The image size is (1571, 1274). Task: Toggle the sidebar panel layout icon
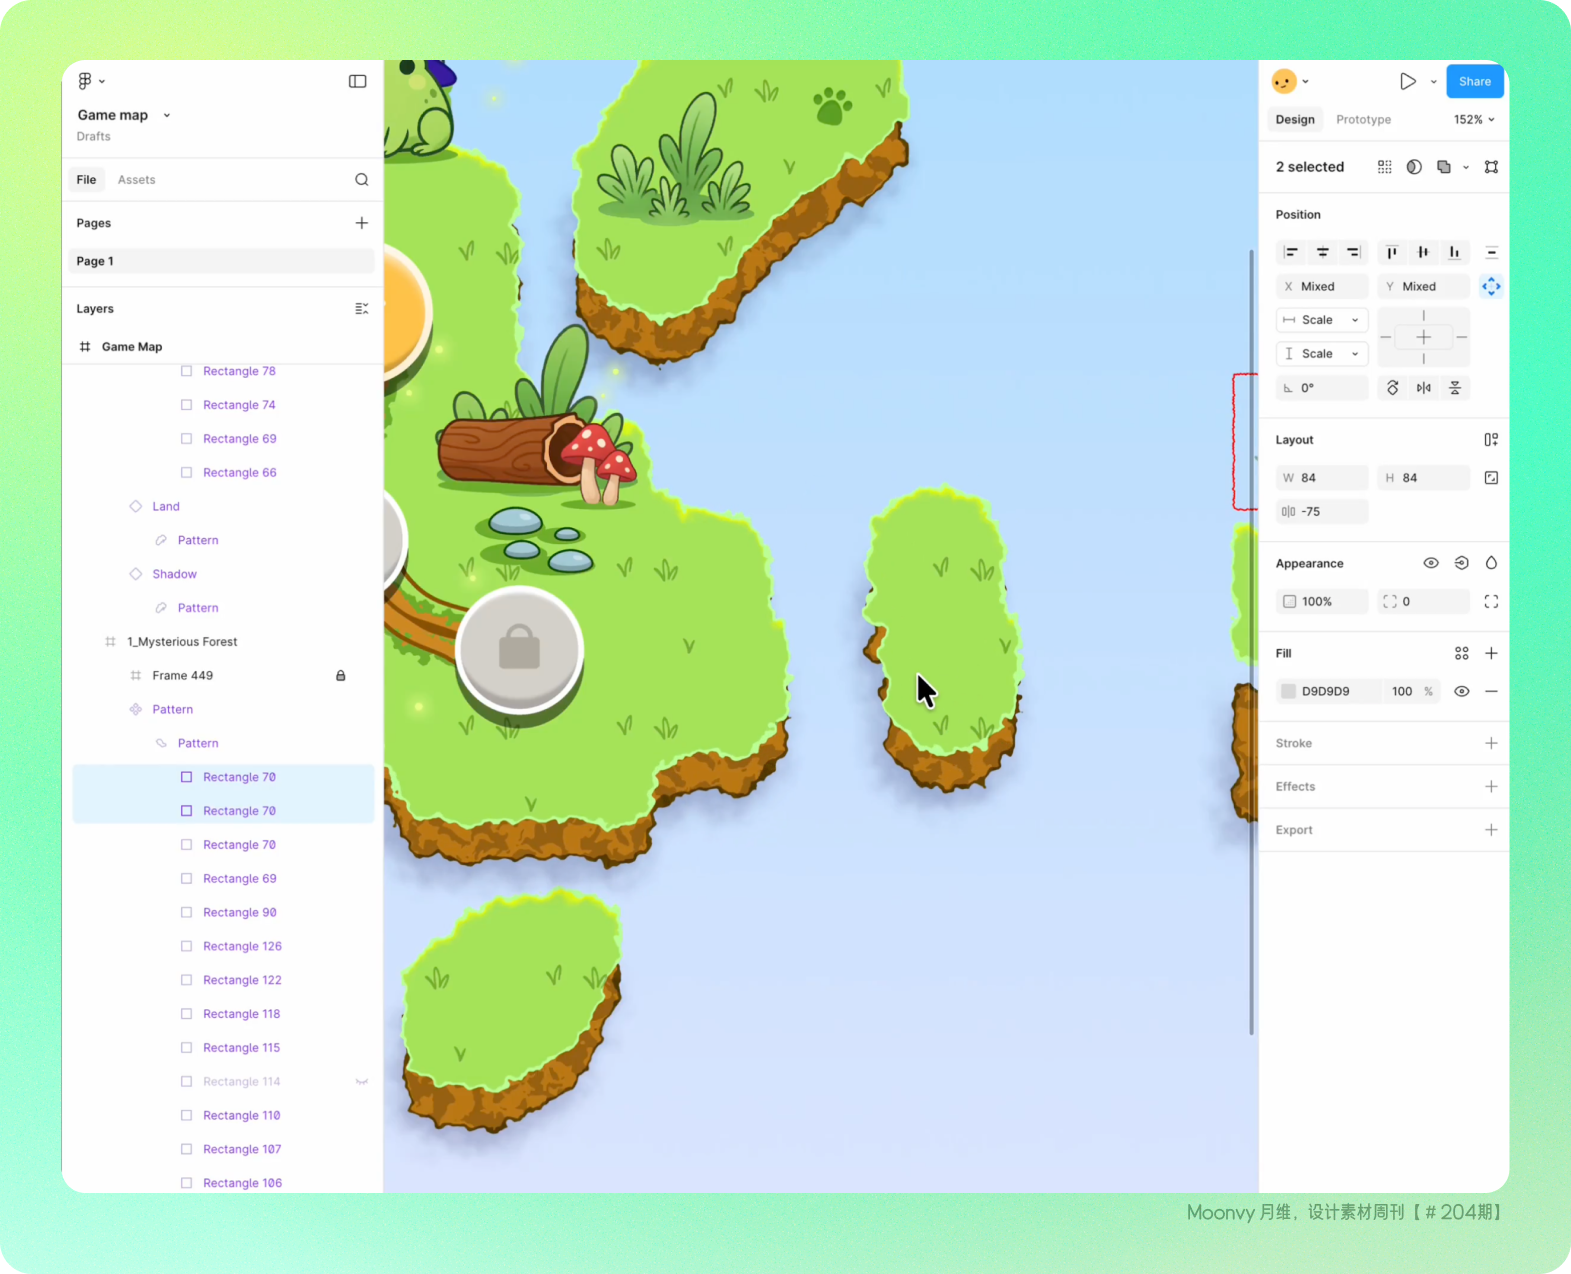pos(357,81)
